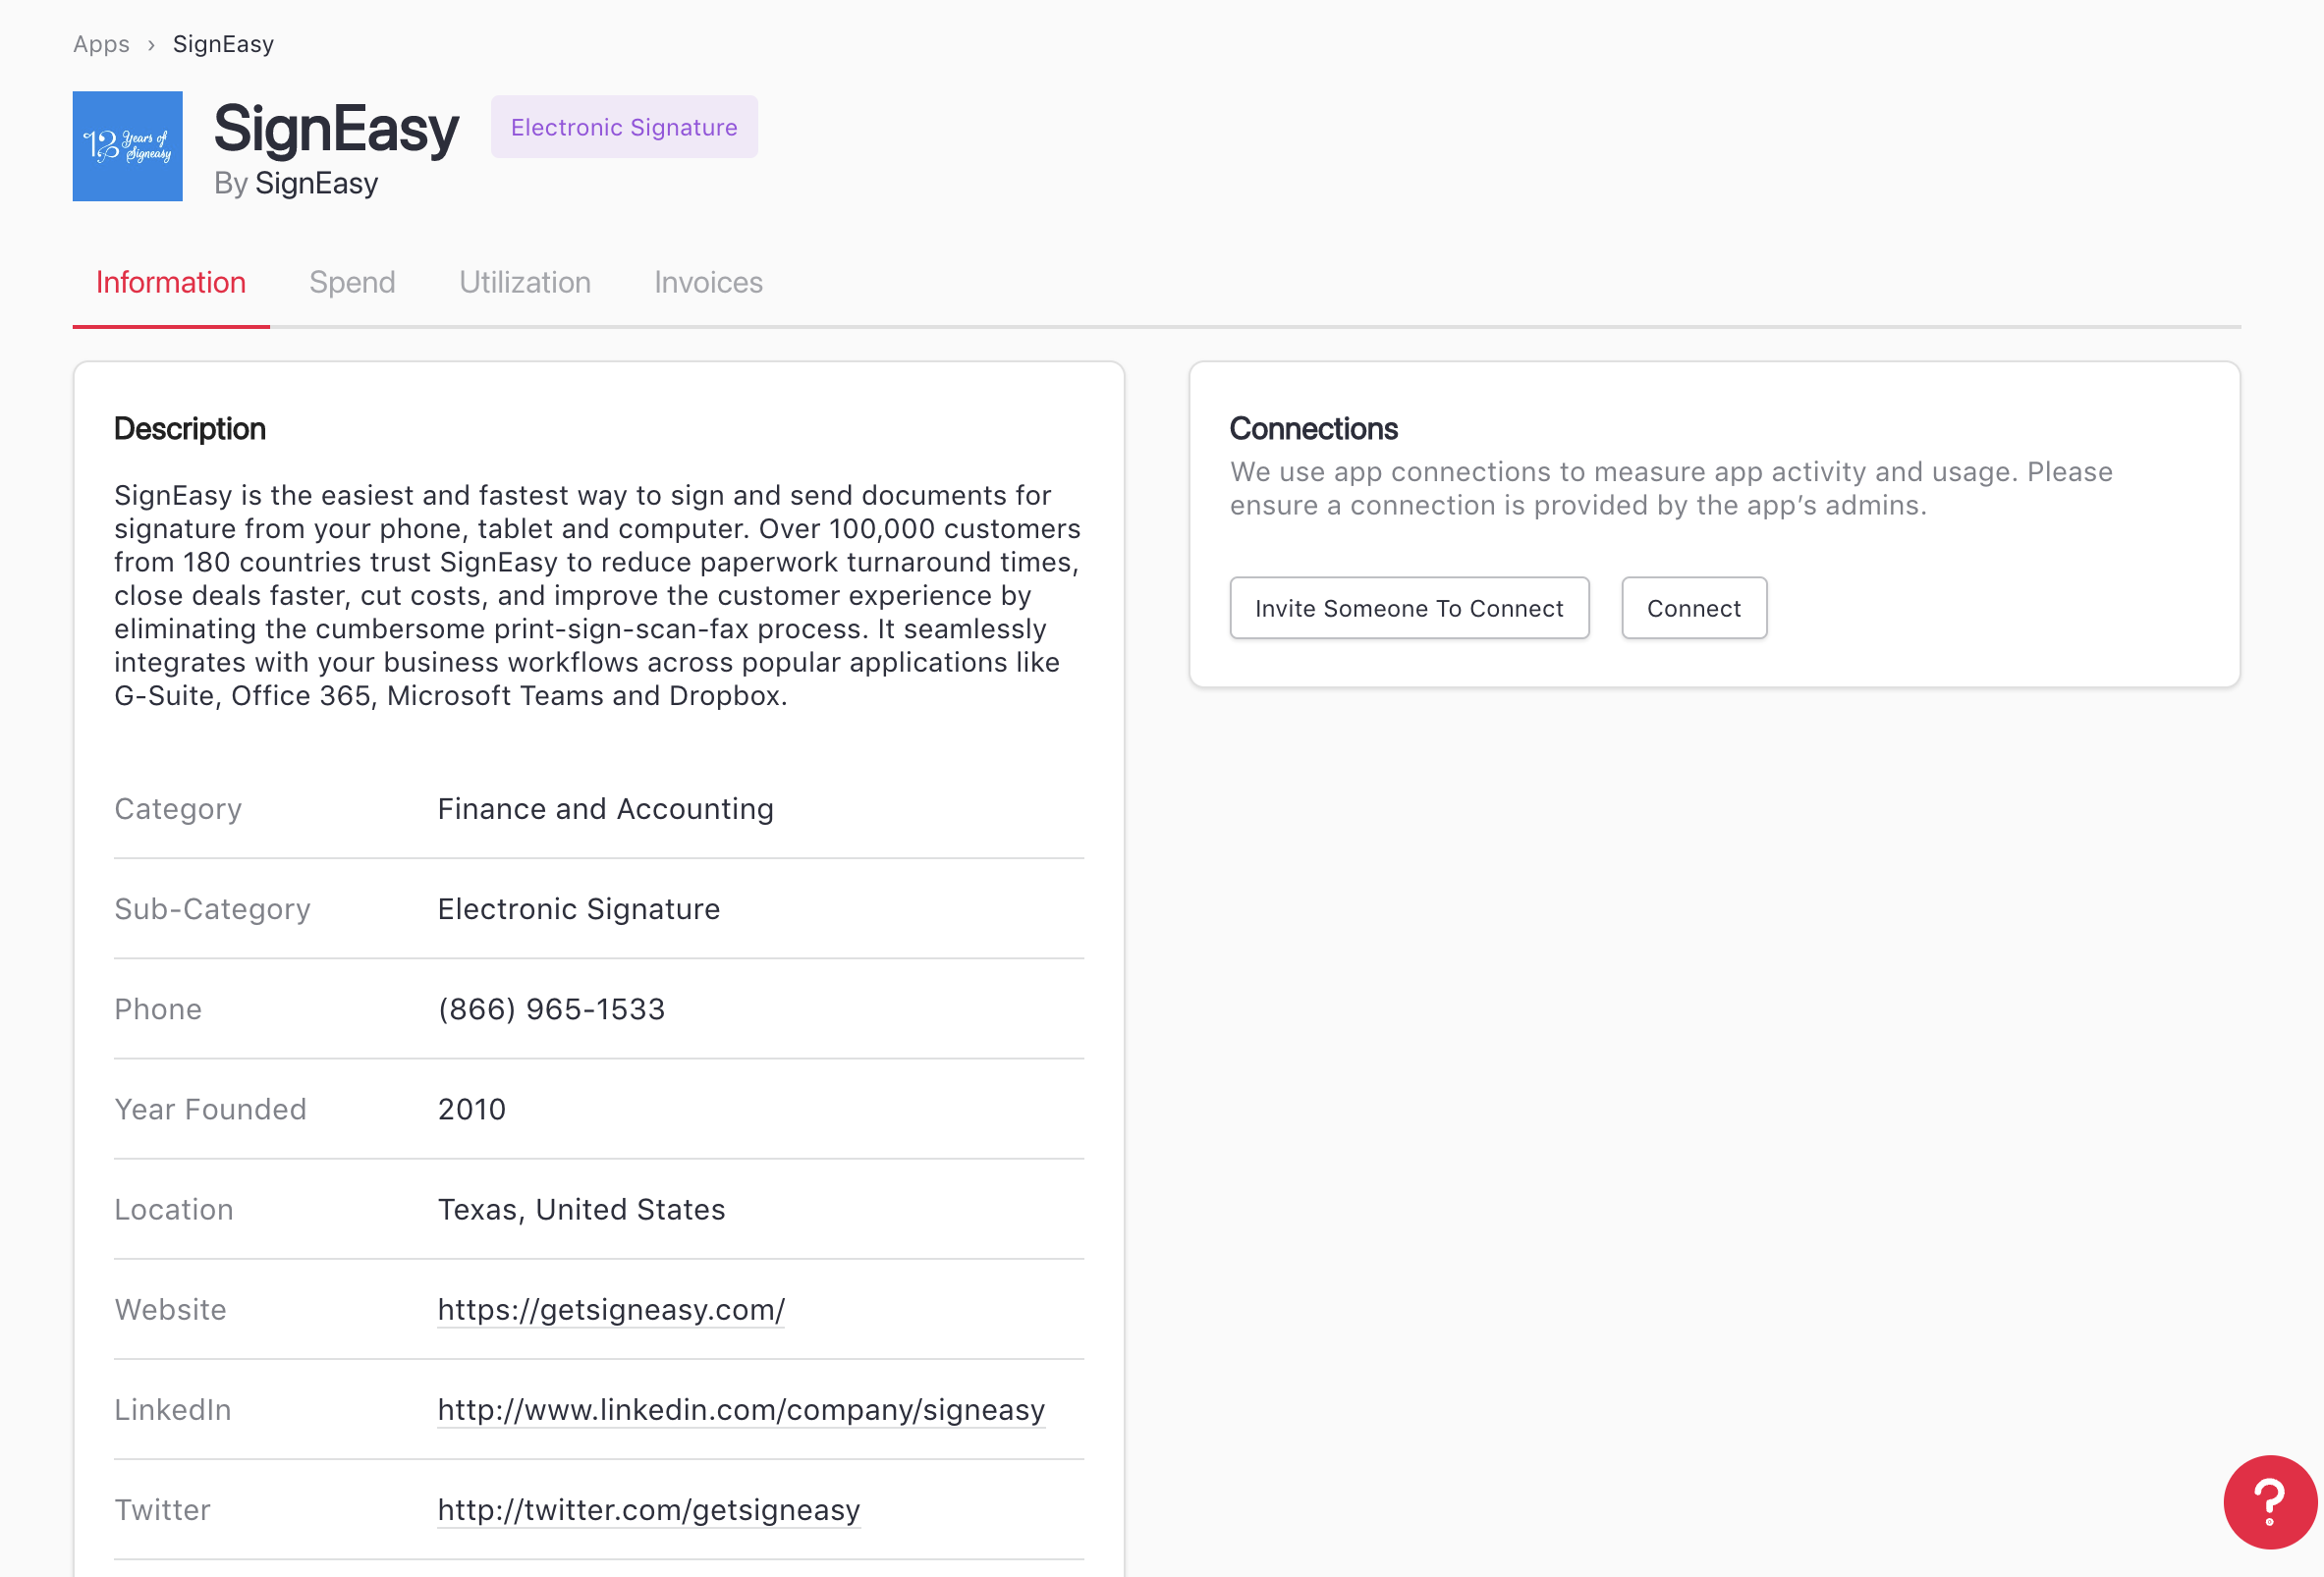The height and width of the screenshot is (1577, 2324).
Task: View the Invoices tab
Action: point(707,282)
